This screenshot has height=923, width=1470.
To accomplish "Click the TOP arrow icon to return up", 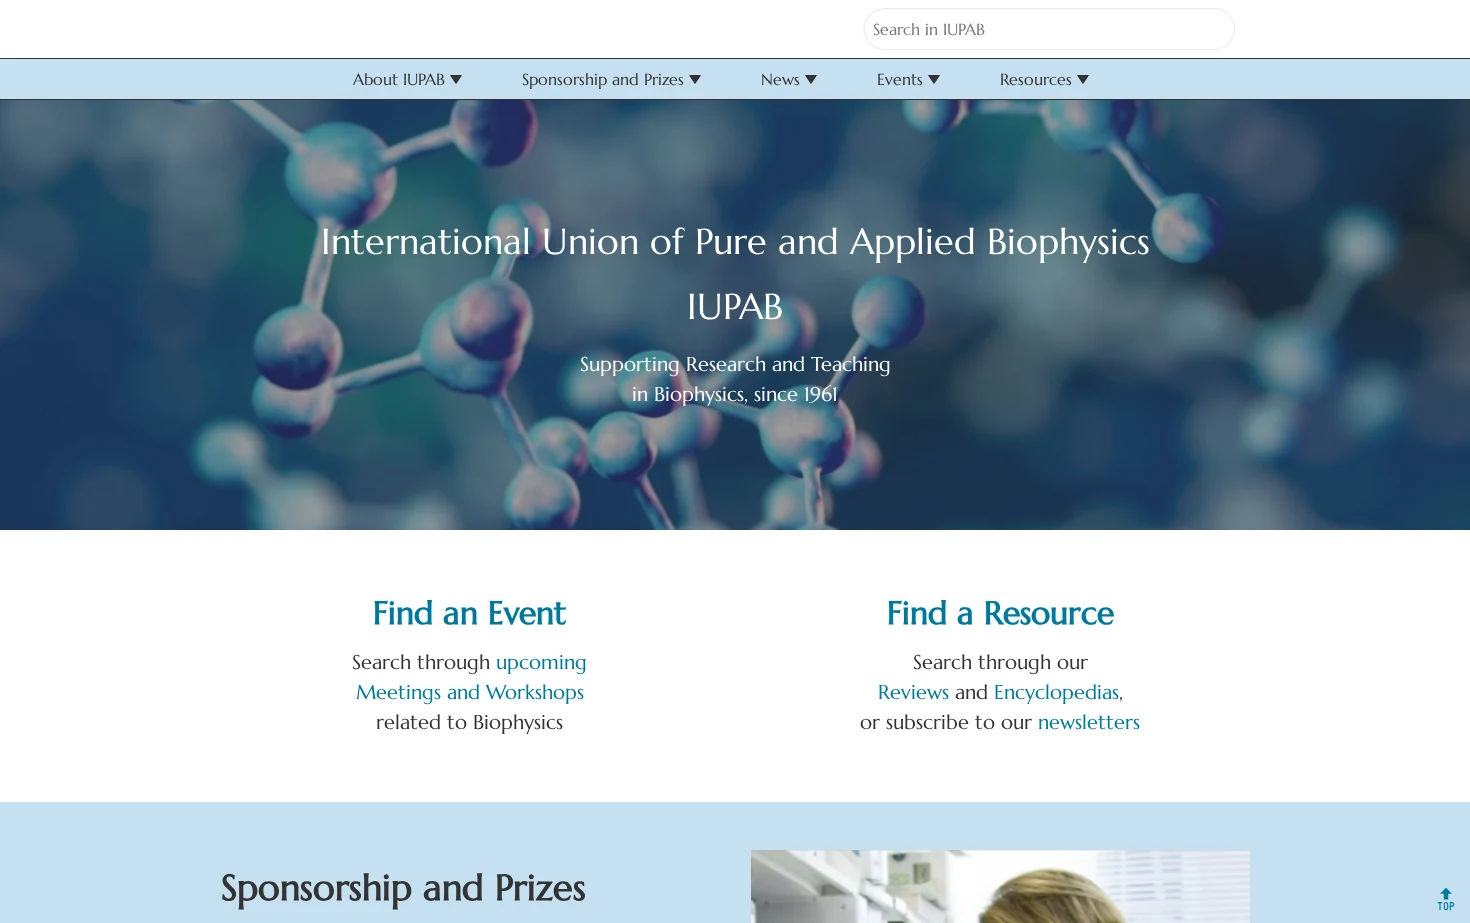I will [x=1446, y=899].
